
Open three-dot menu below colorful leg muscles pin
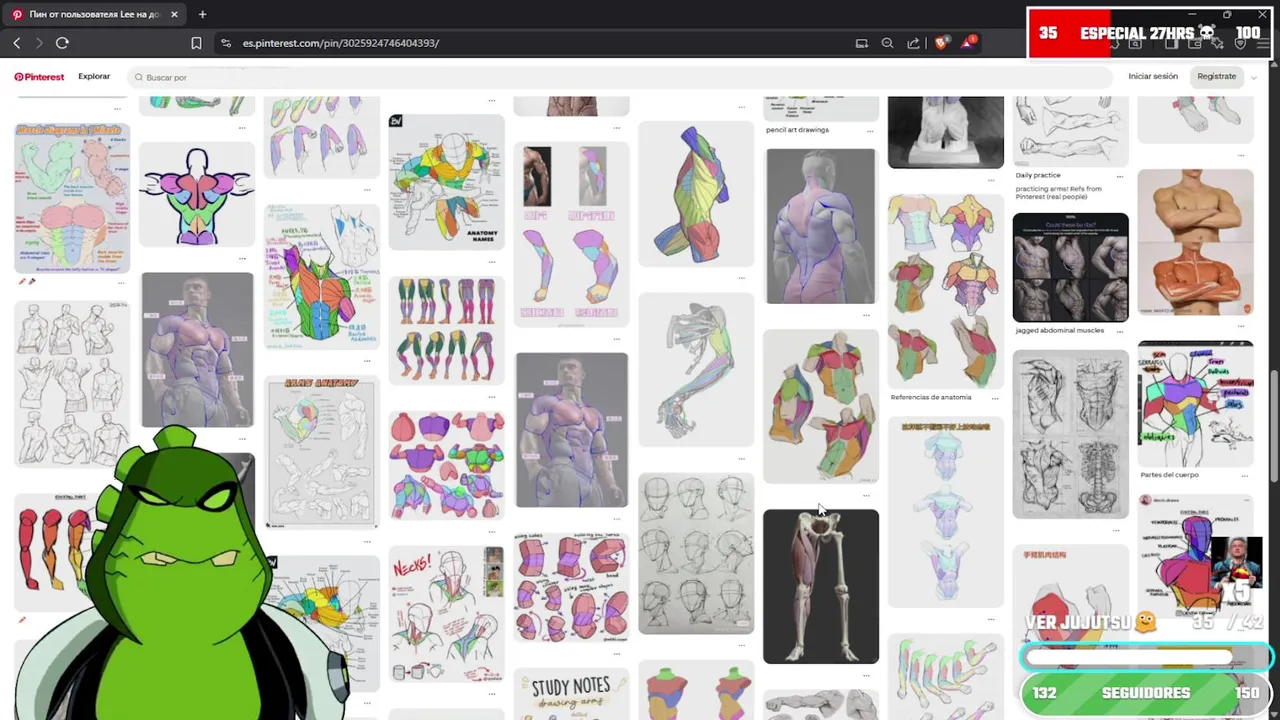pyautogui.click(x=491, y=395)
